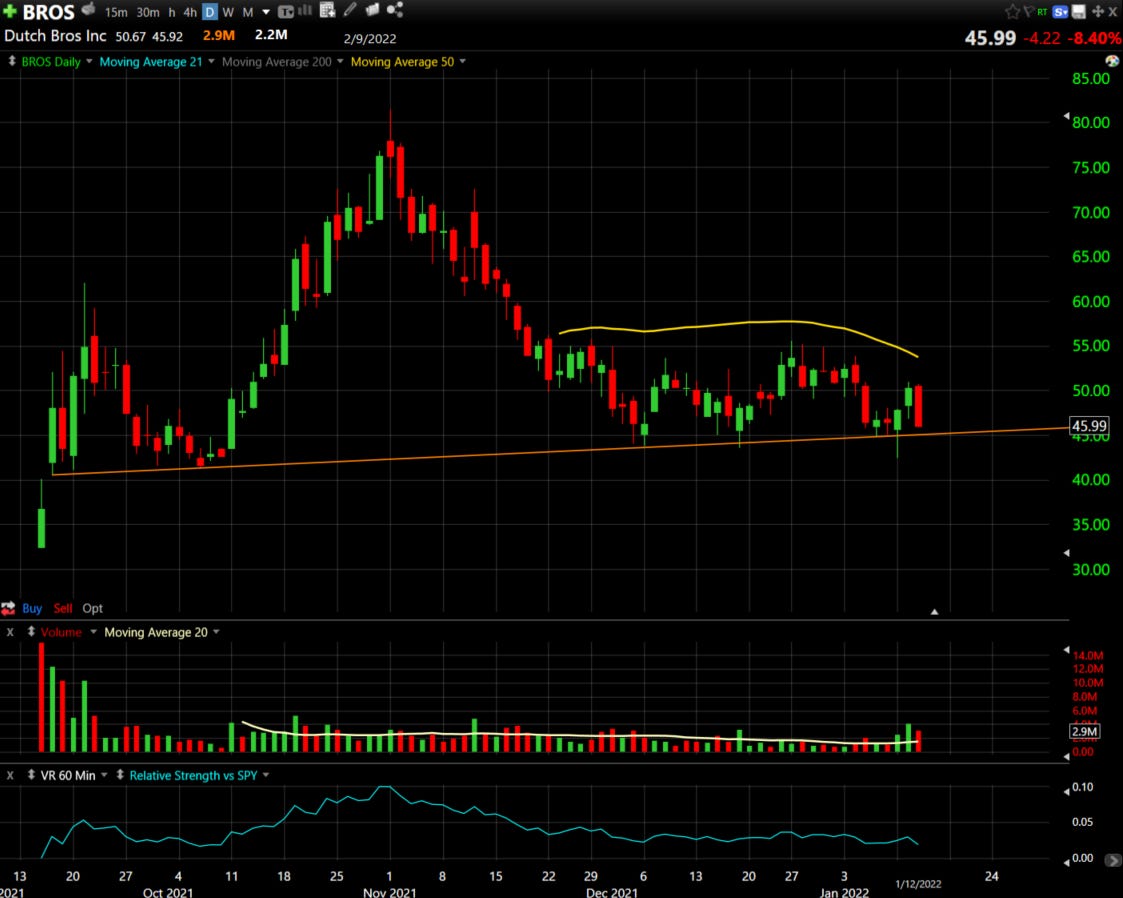
Task: Open the Moving Average 50 dropdown arrow
Action: click(x=463, y=62)
